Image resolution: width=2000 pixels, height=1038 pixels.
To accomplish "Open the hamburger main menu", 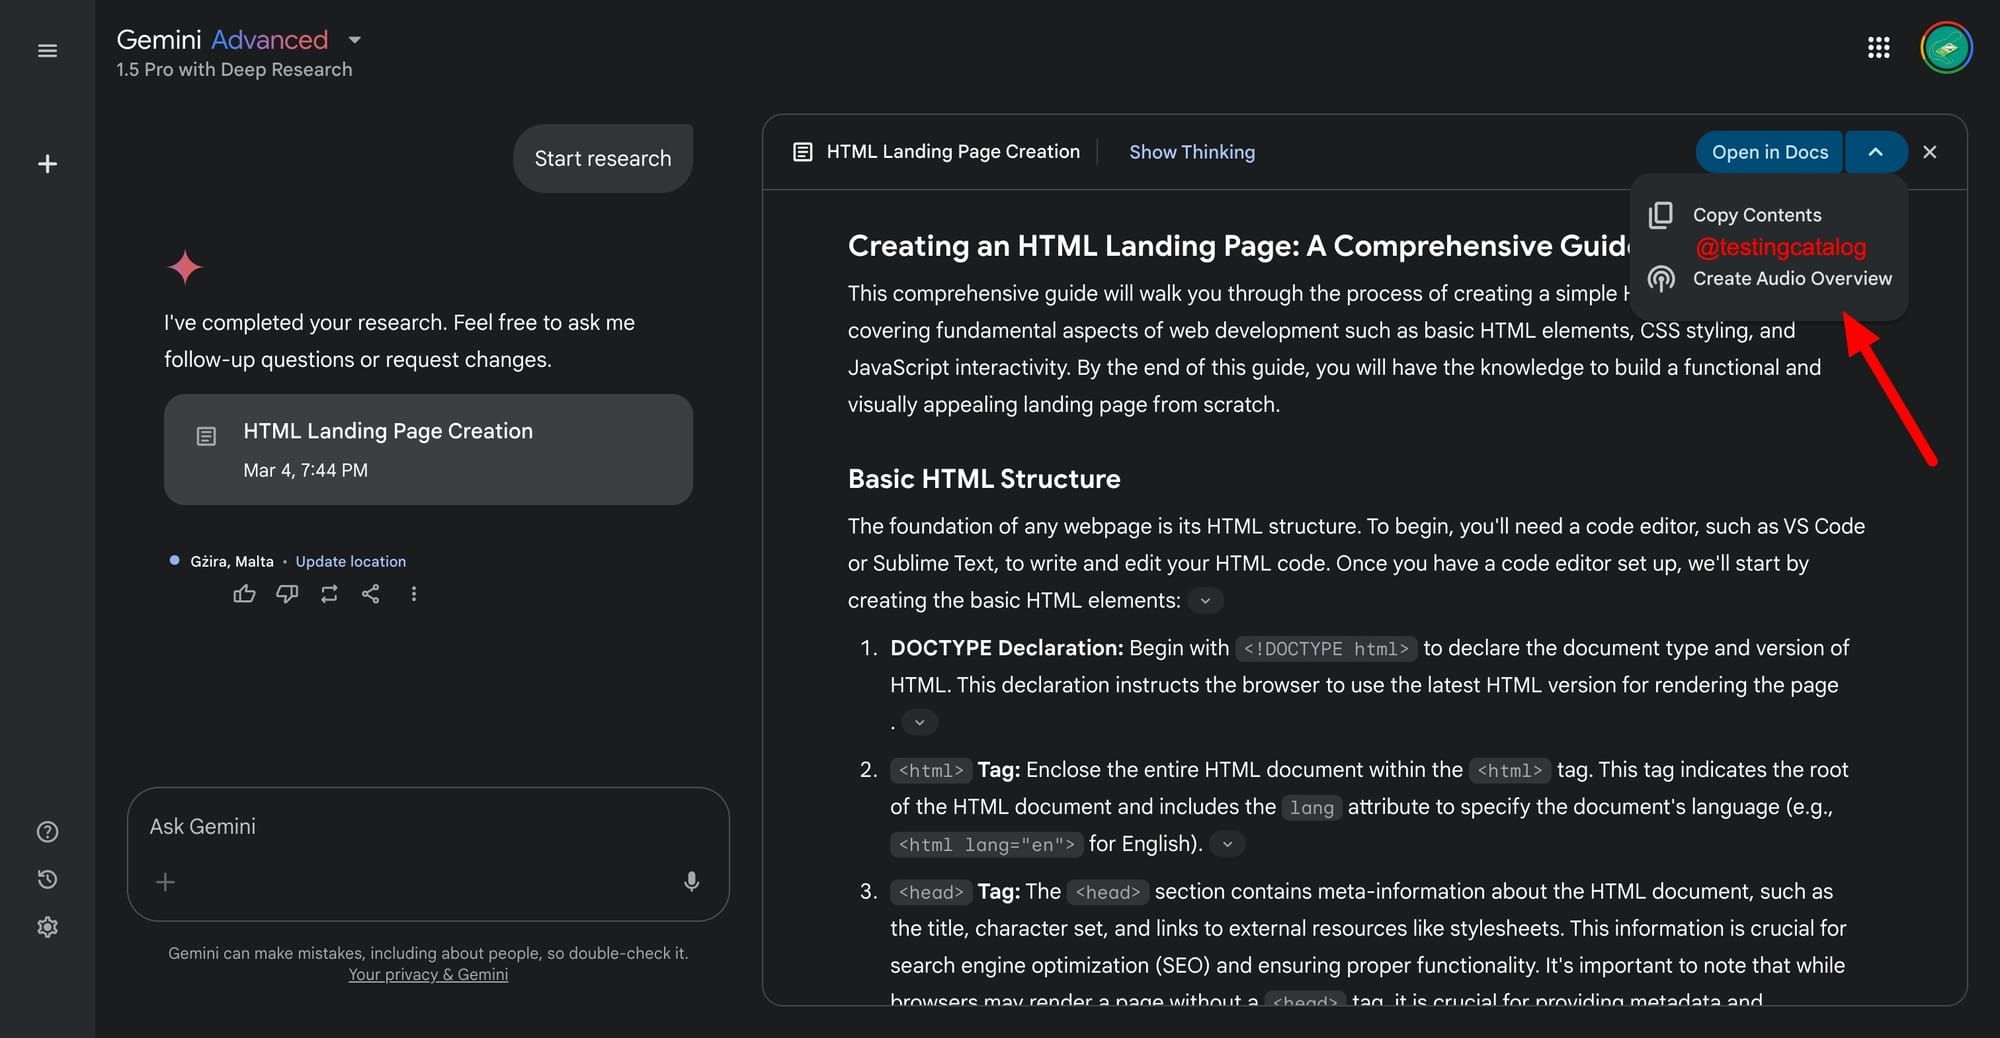I will coord(47,50).
